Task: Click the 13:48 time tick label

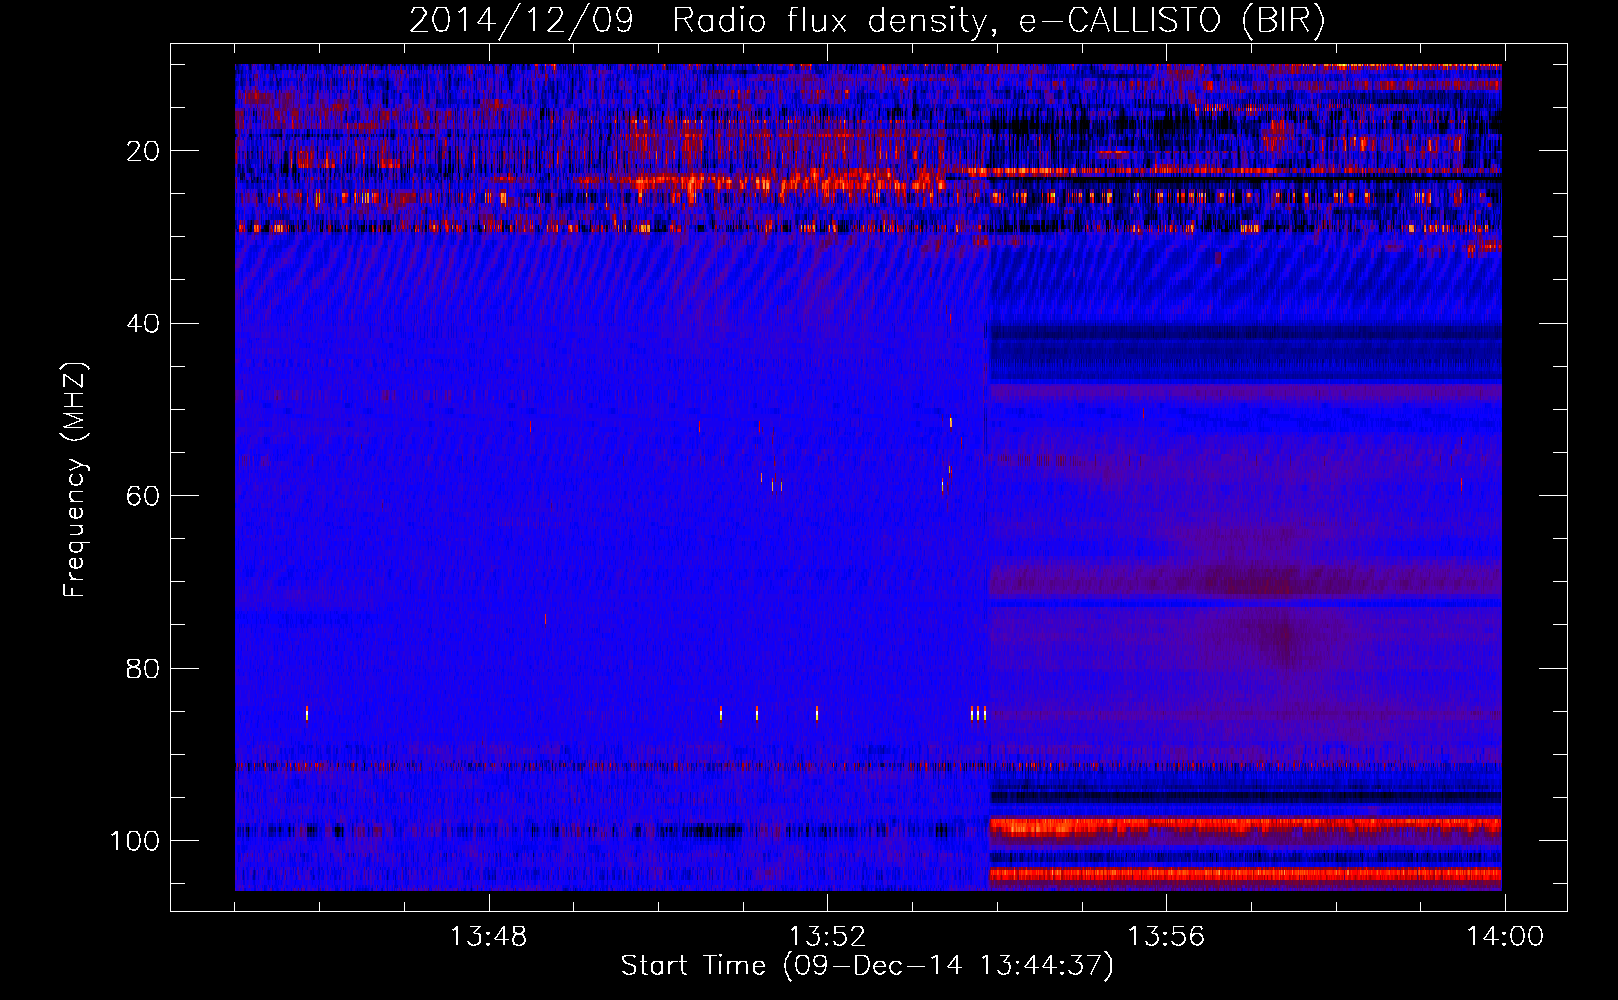Action: [x=488, y=937]
